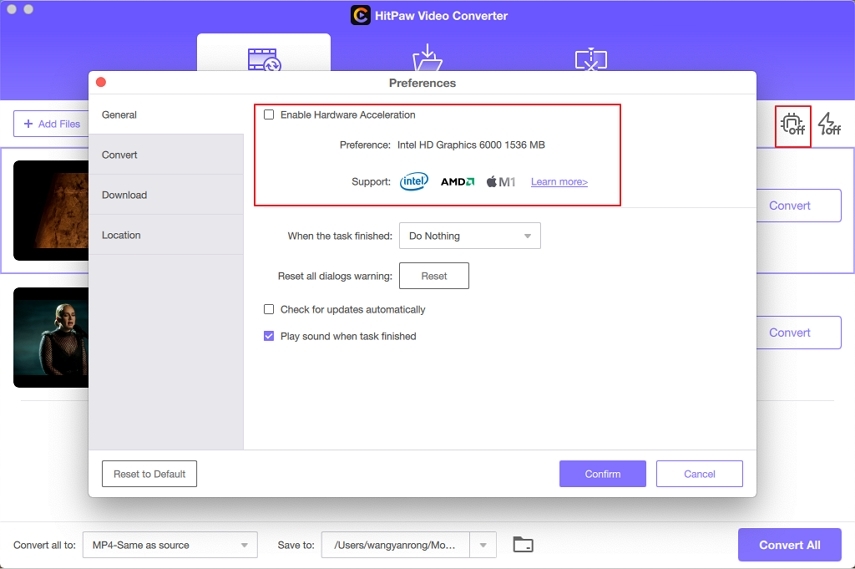855x569 pixels.
Task: Open the MP4-Same as source dropdown
Action: coord(170,544)
